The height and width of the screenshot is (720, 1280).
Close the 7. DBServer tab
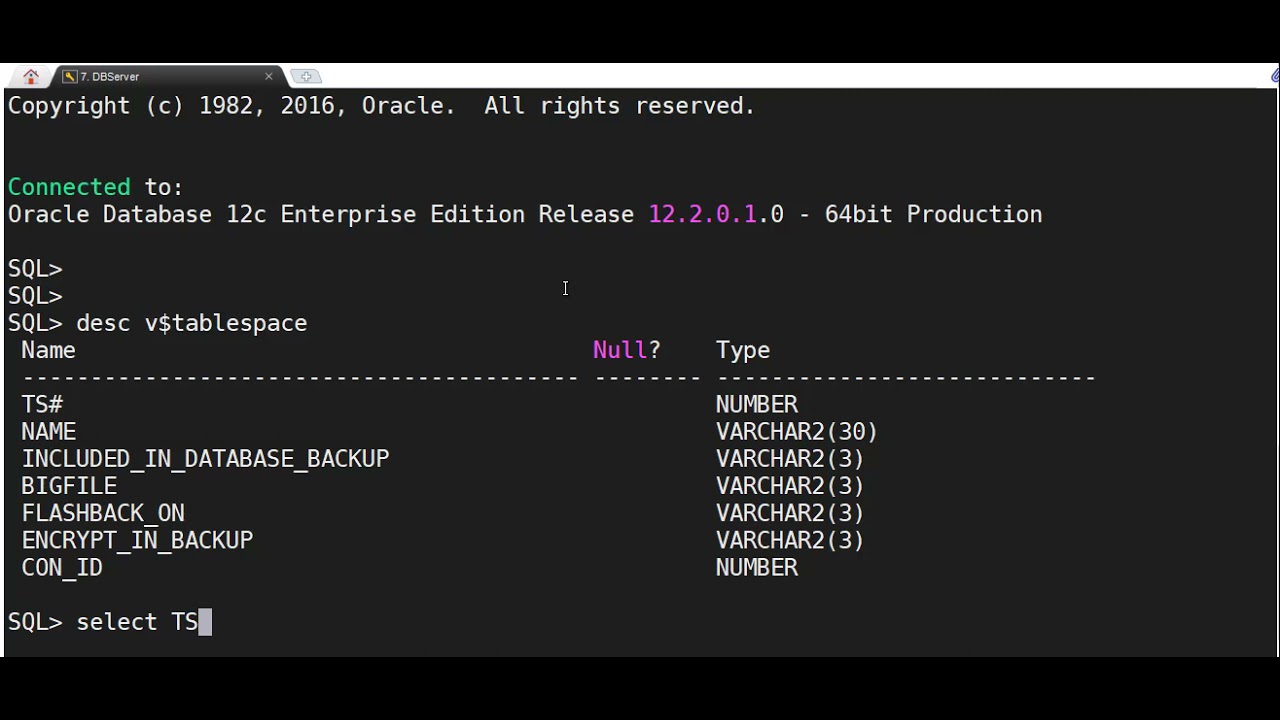[x=268, y=76]
